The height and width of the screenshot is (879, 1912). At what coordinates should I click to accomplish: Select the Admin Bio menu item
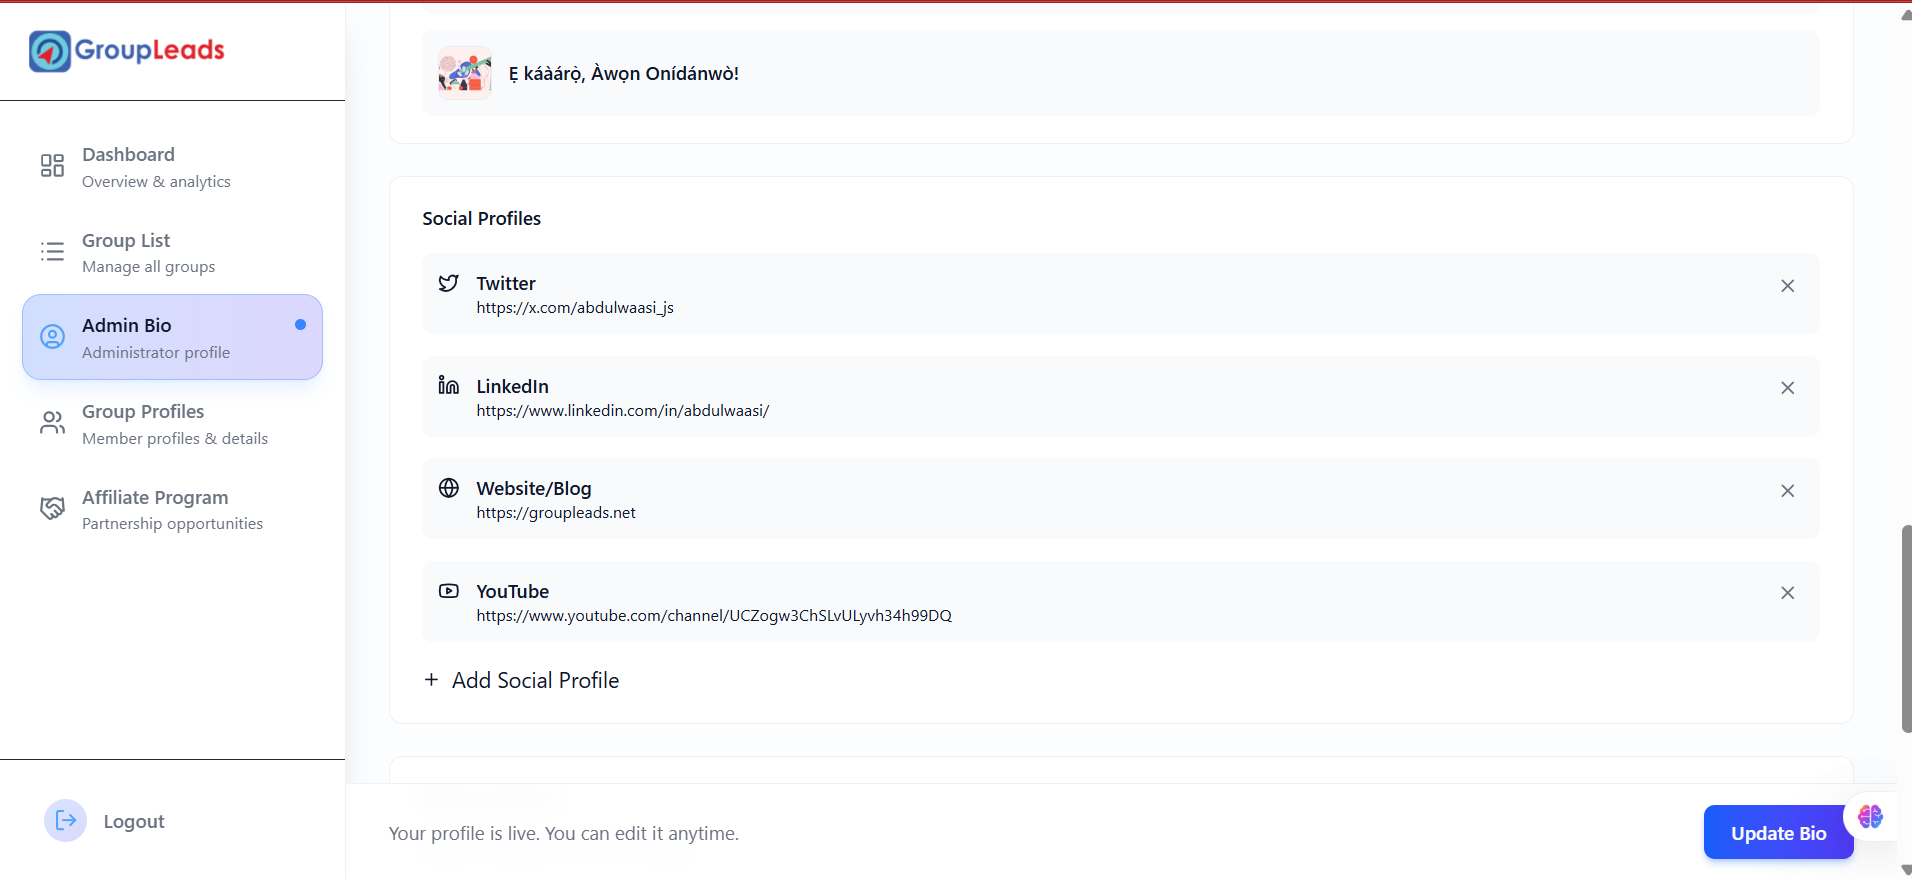coord(172,337)
